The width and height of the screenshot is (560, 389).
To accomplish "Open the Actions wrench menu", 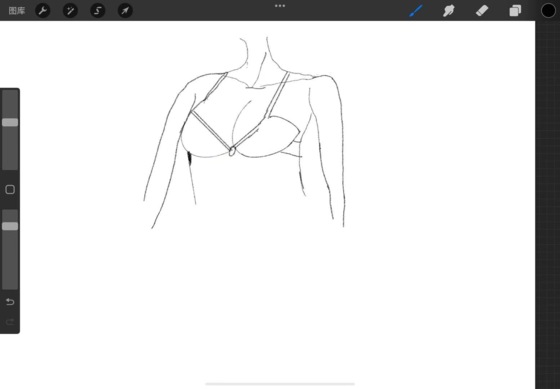I will pos(42,11).
